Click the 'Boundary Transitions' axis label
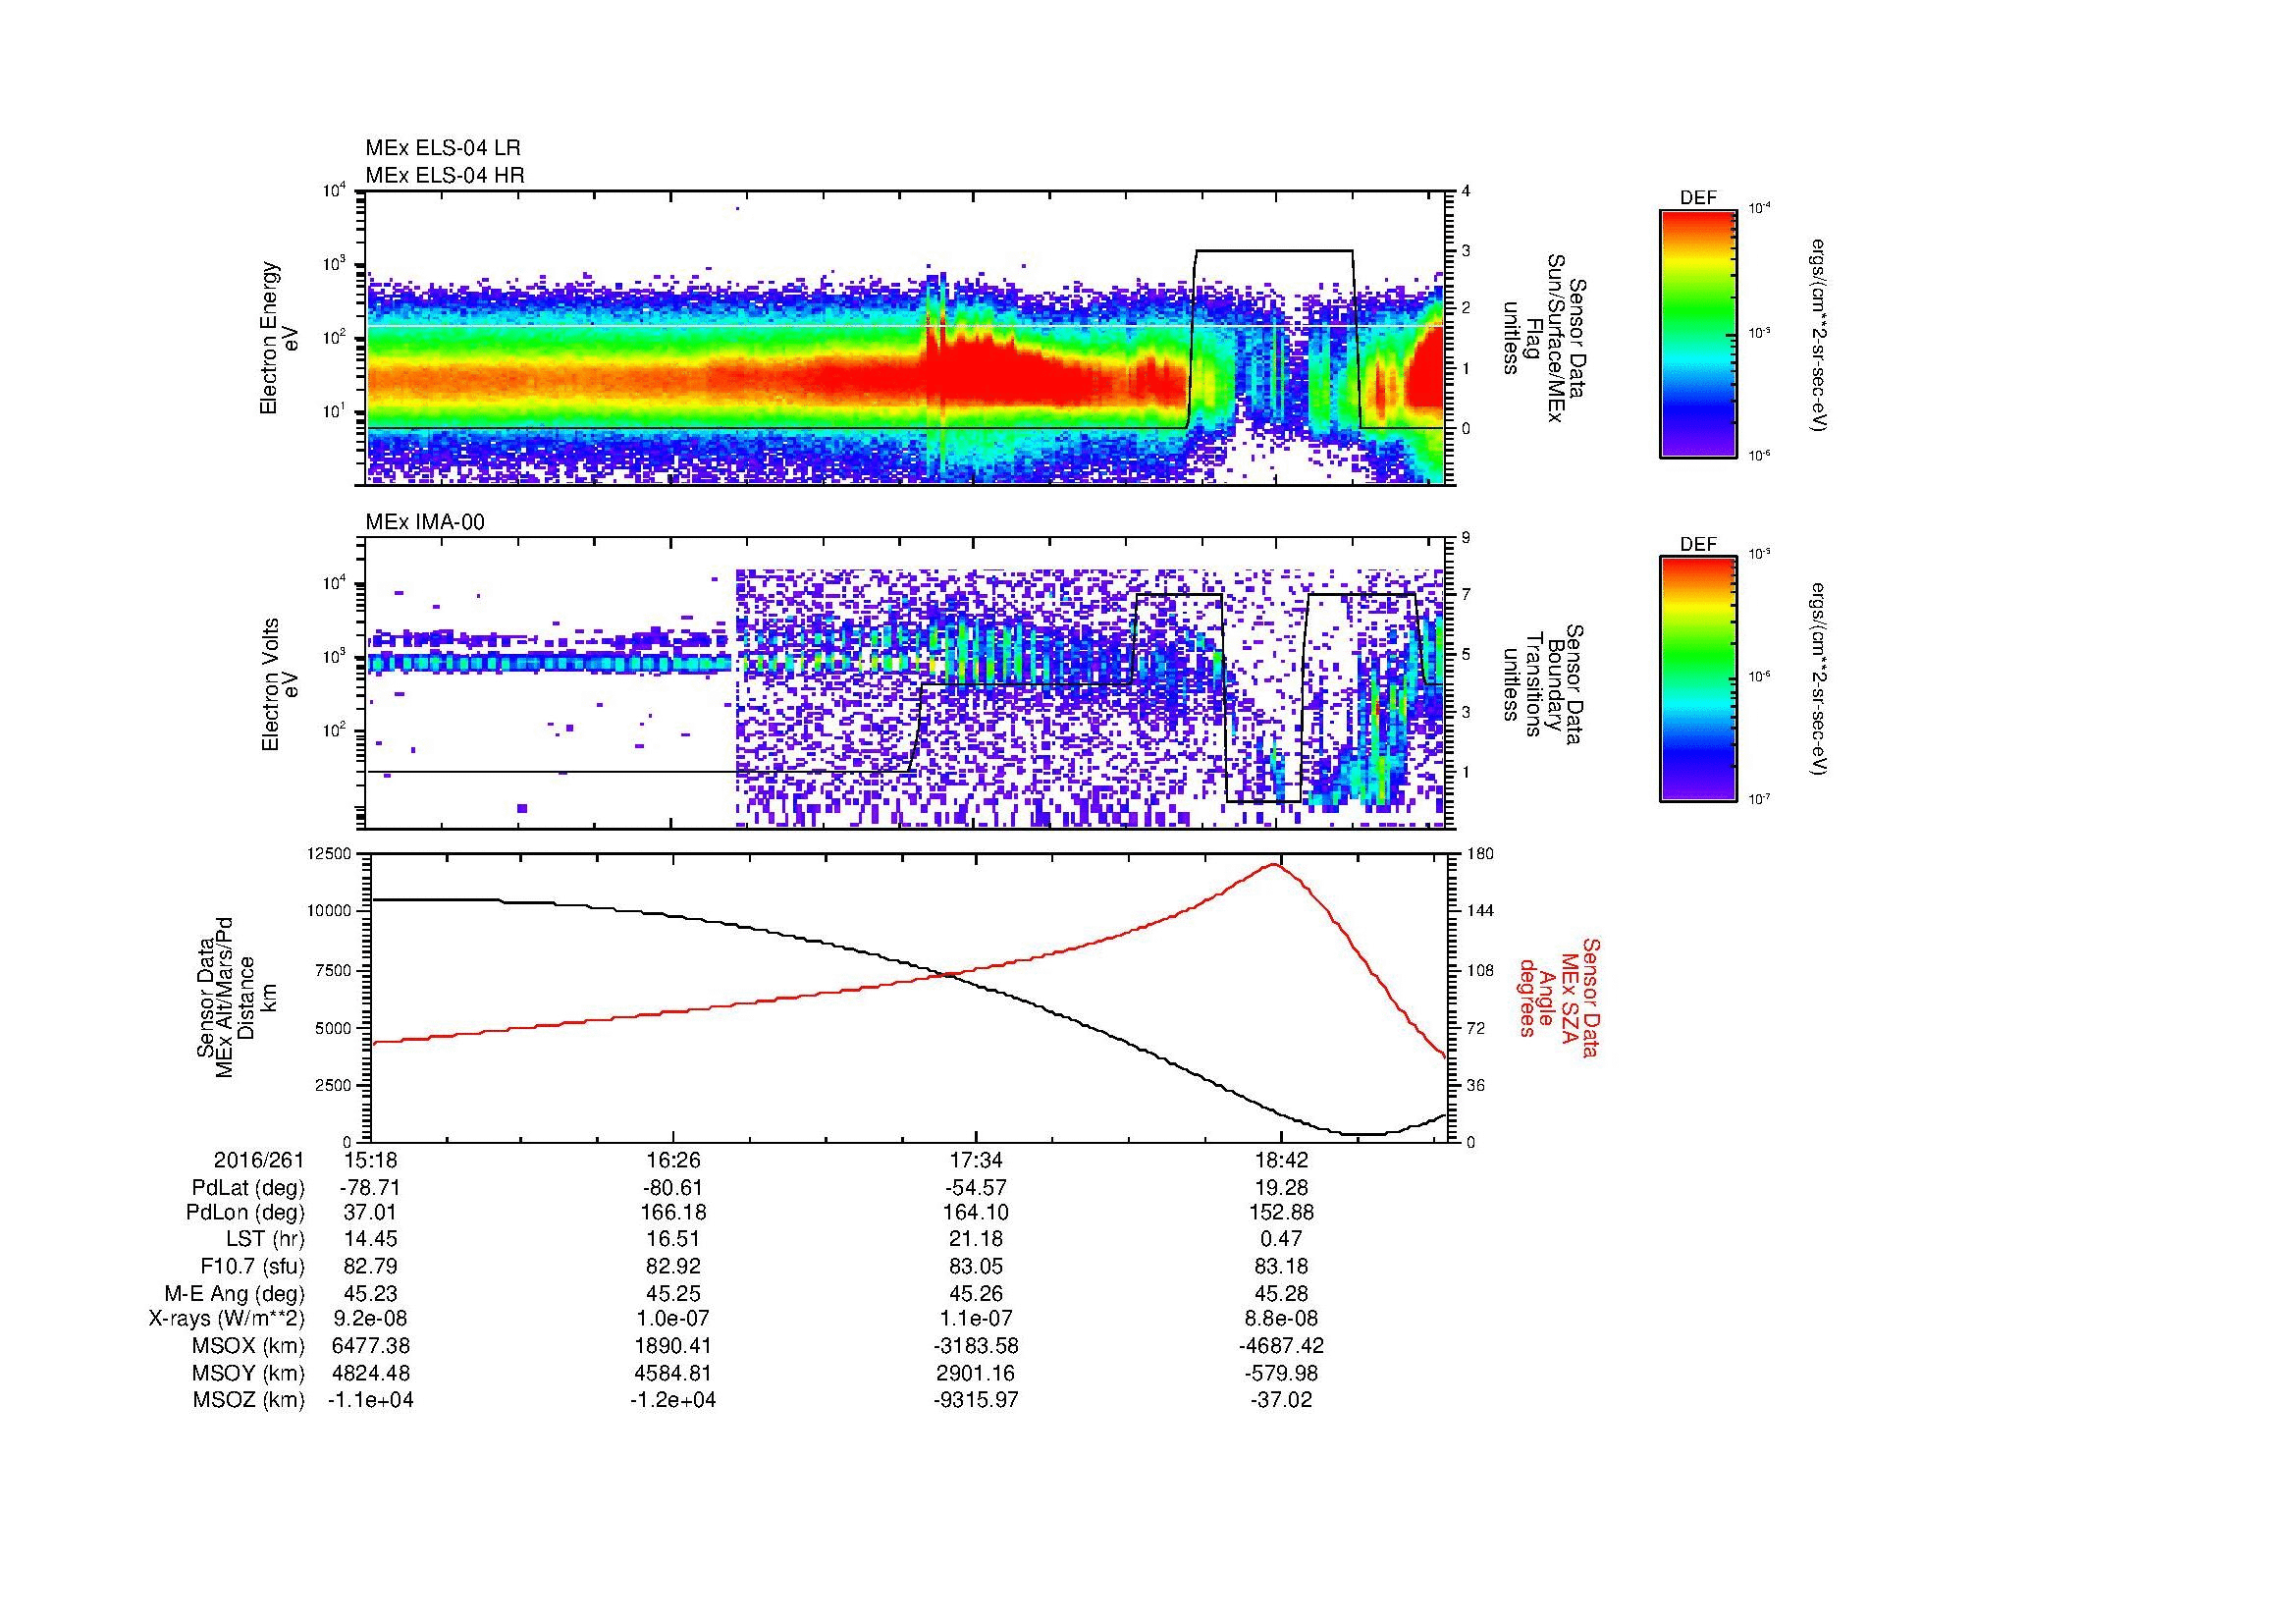The image size is (2296, 1623). point(1544,685)
